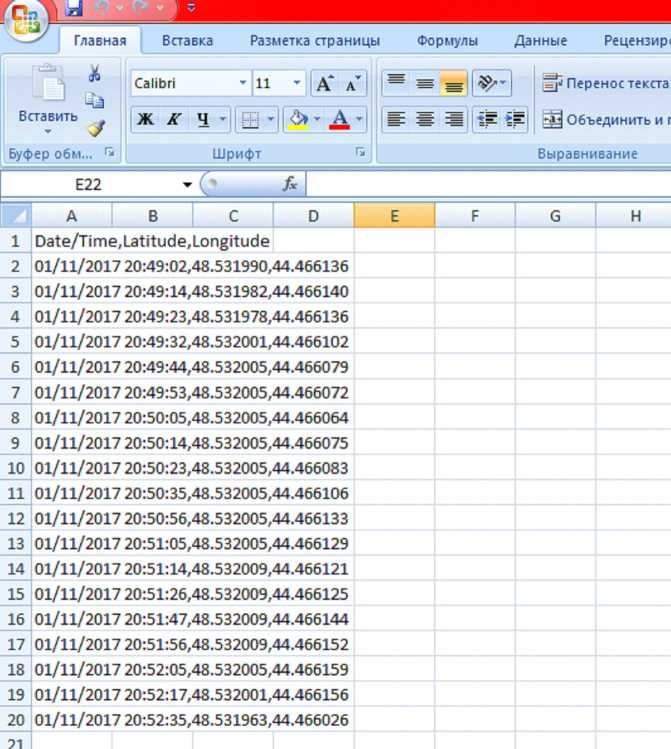
Task: Click cell with 20:50:05,48.532005,44.466064
Action: pos(192,417)
